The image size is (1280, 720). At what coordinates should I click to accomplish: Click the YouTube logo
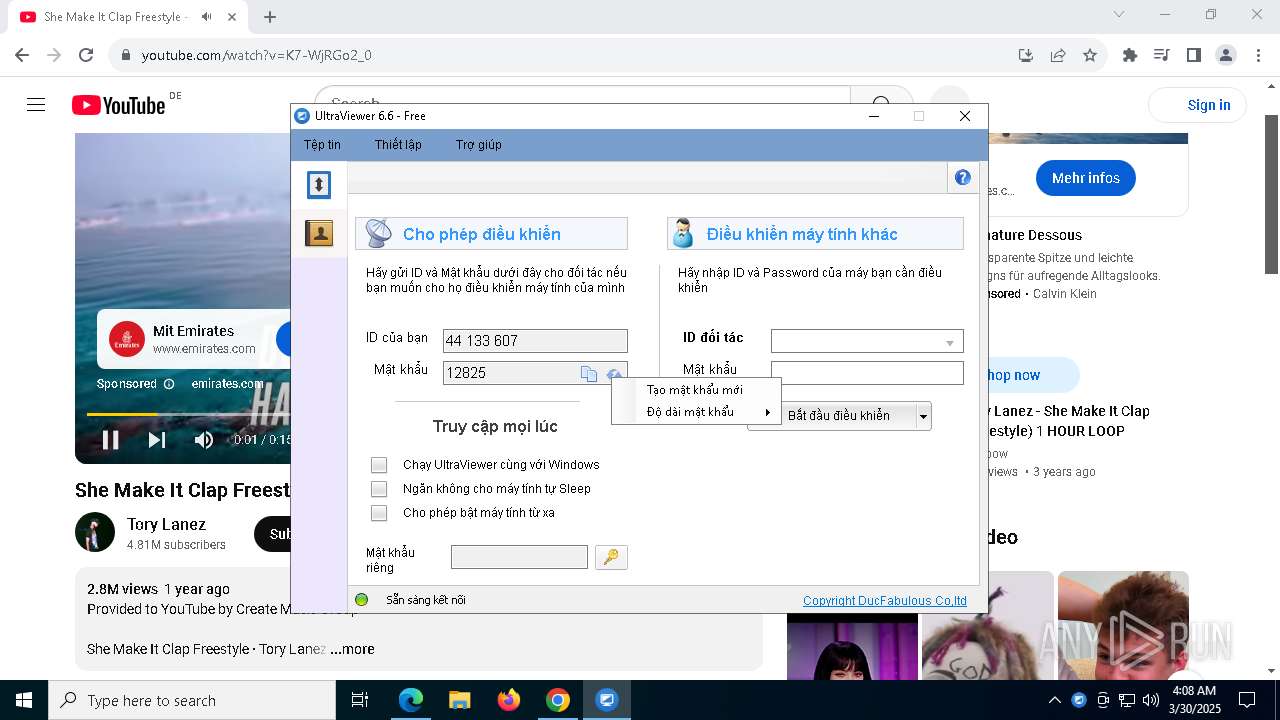pos(118,105)
